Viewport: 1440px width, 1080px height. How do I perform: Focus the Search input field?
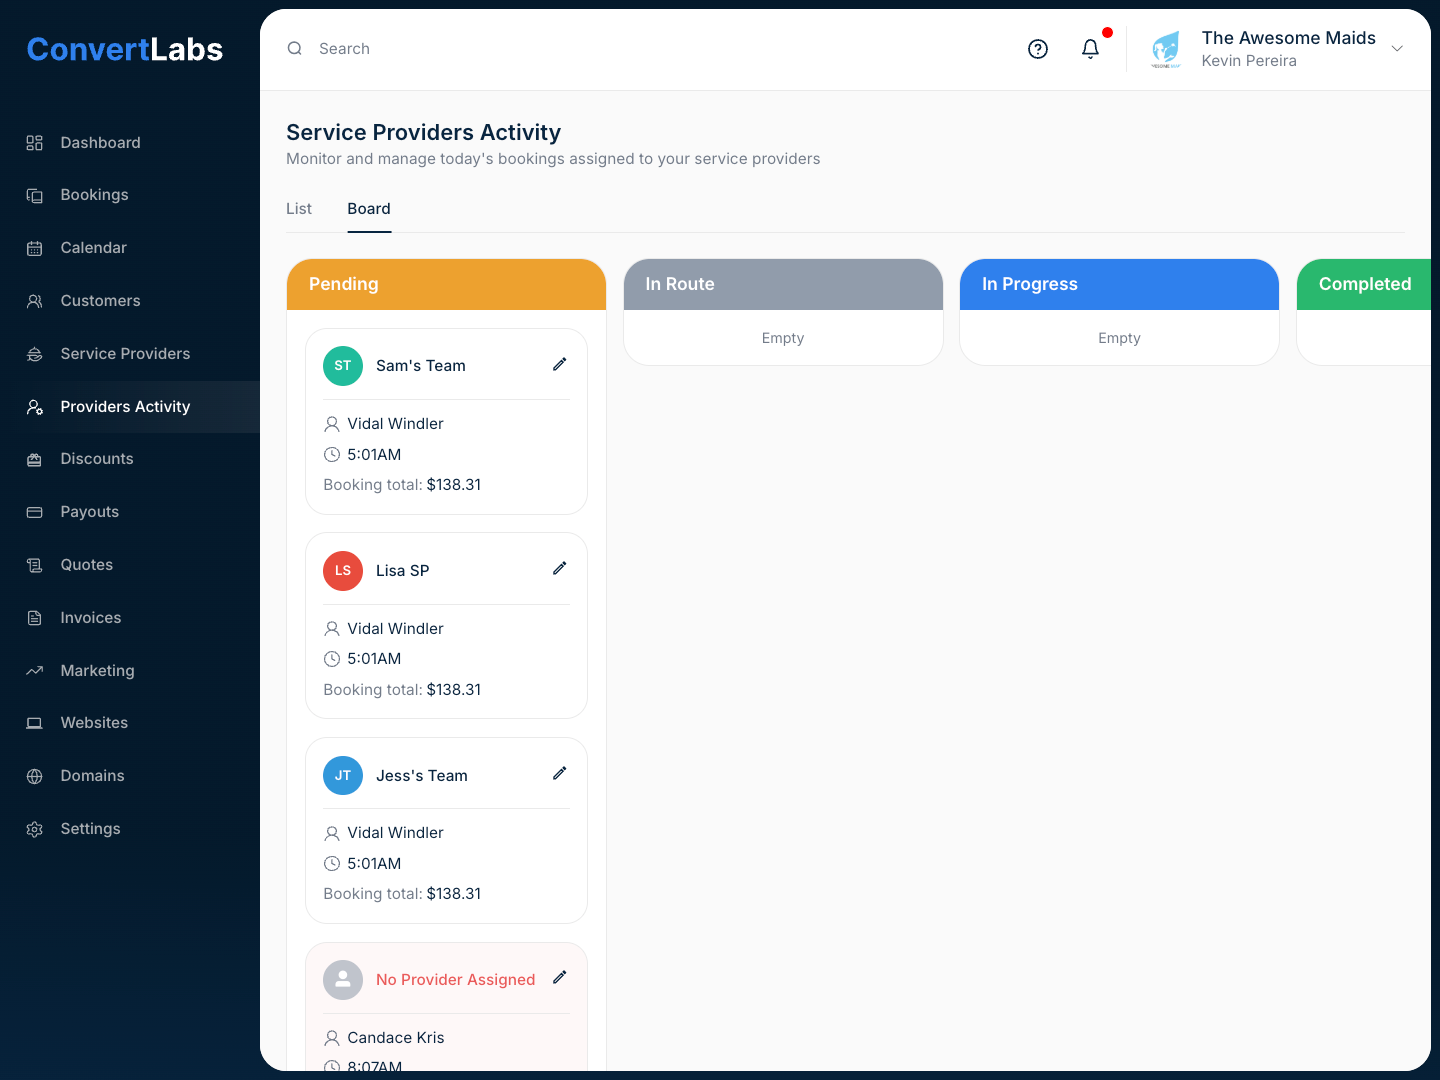coord(640,49)
